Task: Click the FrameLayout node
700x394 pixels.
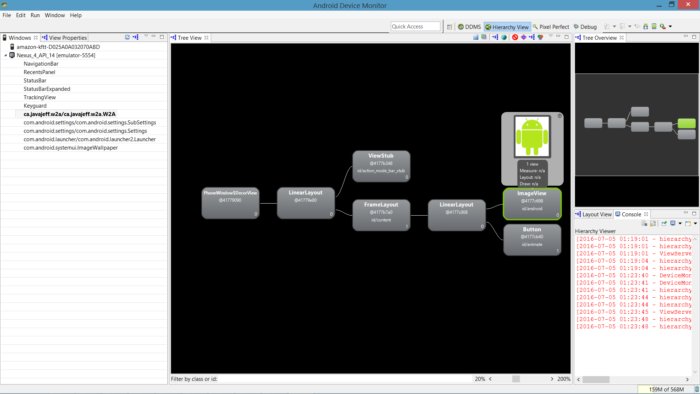Action: pyautogui.click(x=381, y=215)
